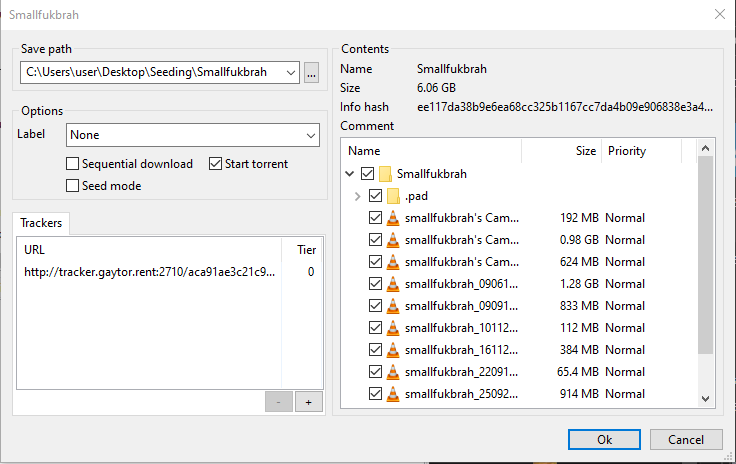Sort files by the Size column header
Image resolution: width=736 pixels, height=464 pixels.
[x=585, y=151]
